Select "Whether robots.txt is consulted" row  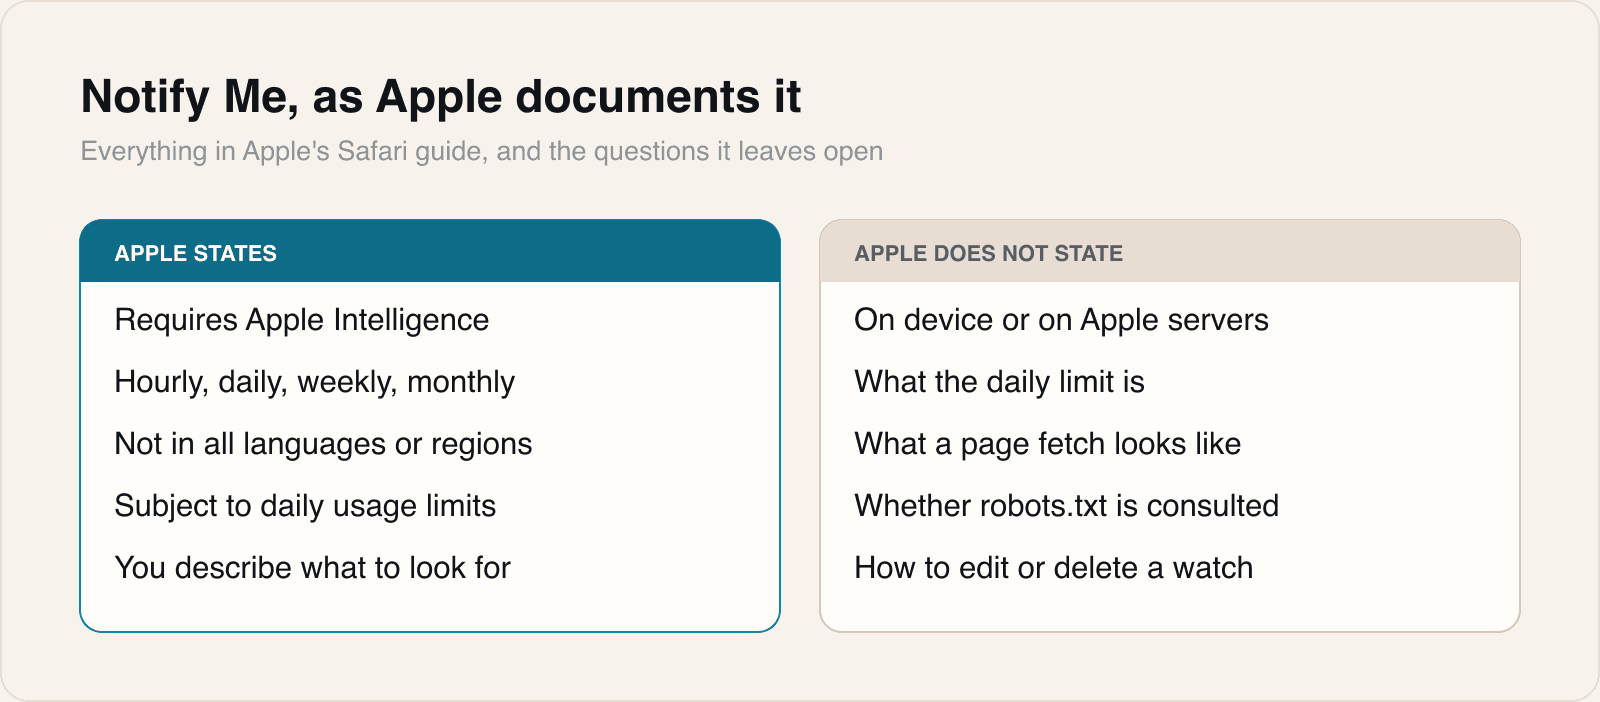(x=1066, y=506)
